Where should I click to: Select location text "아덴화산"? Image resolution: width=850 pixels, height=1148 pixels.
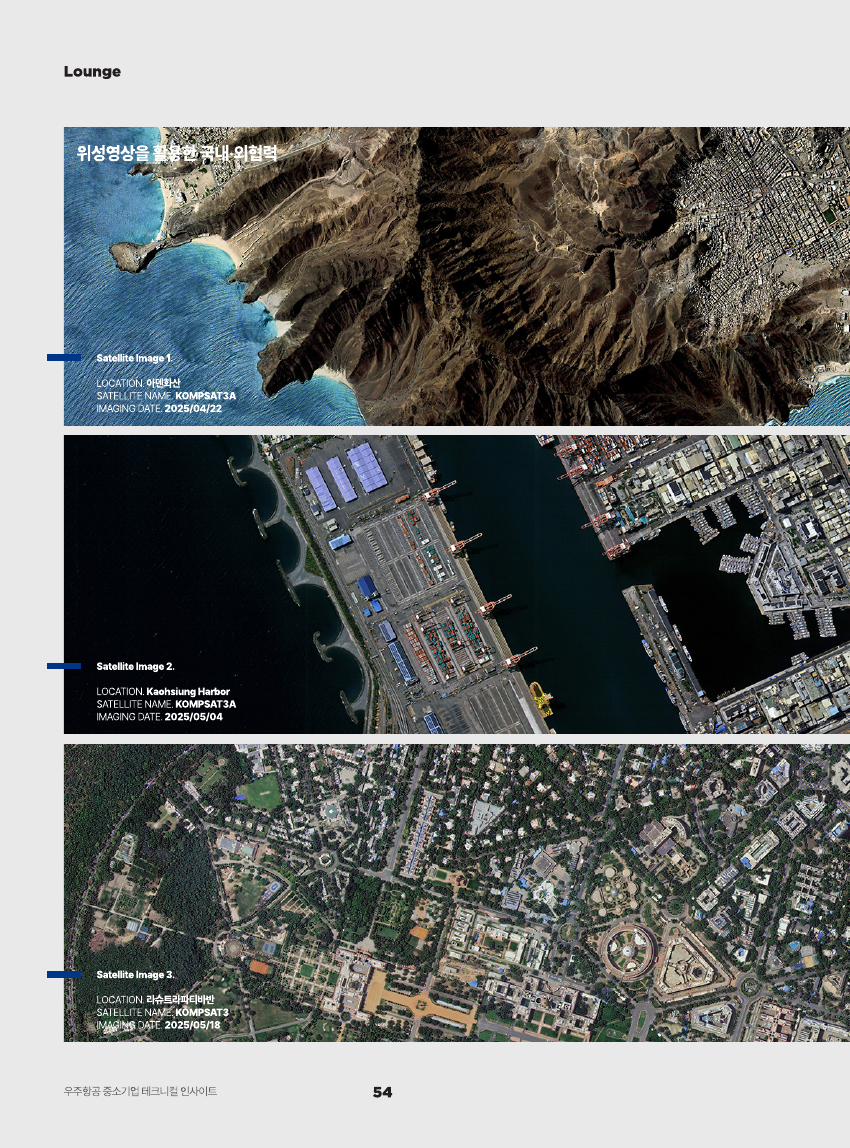pyautogui.click(x=163, y=383)
